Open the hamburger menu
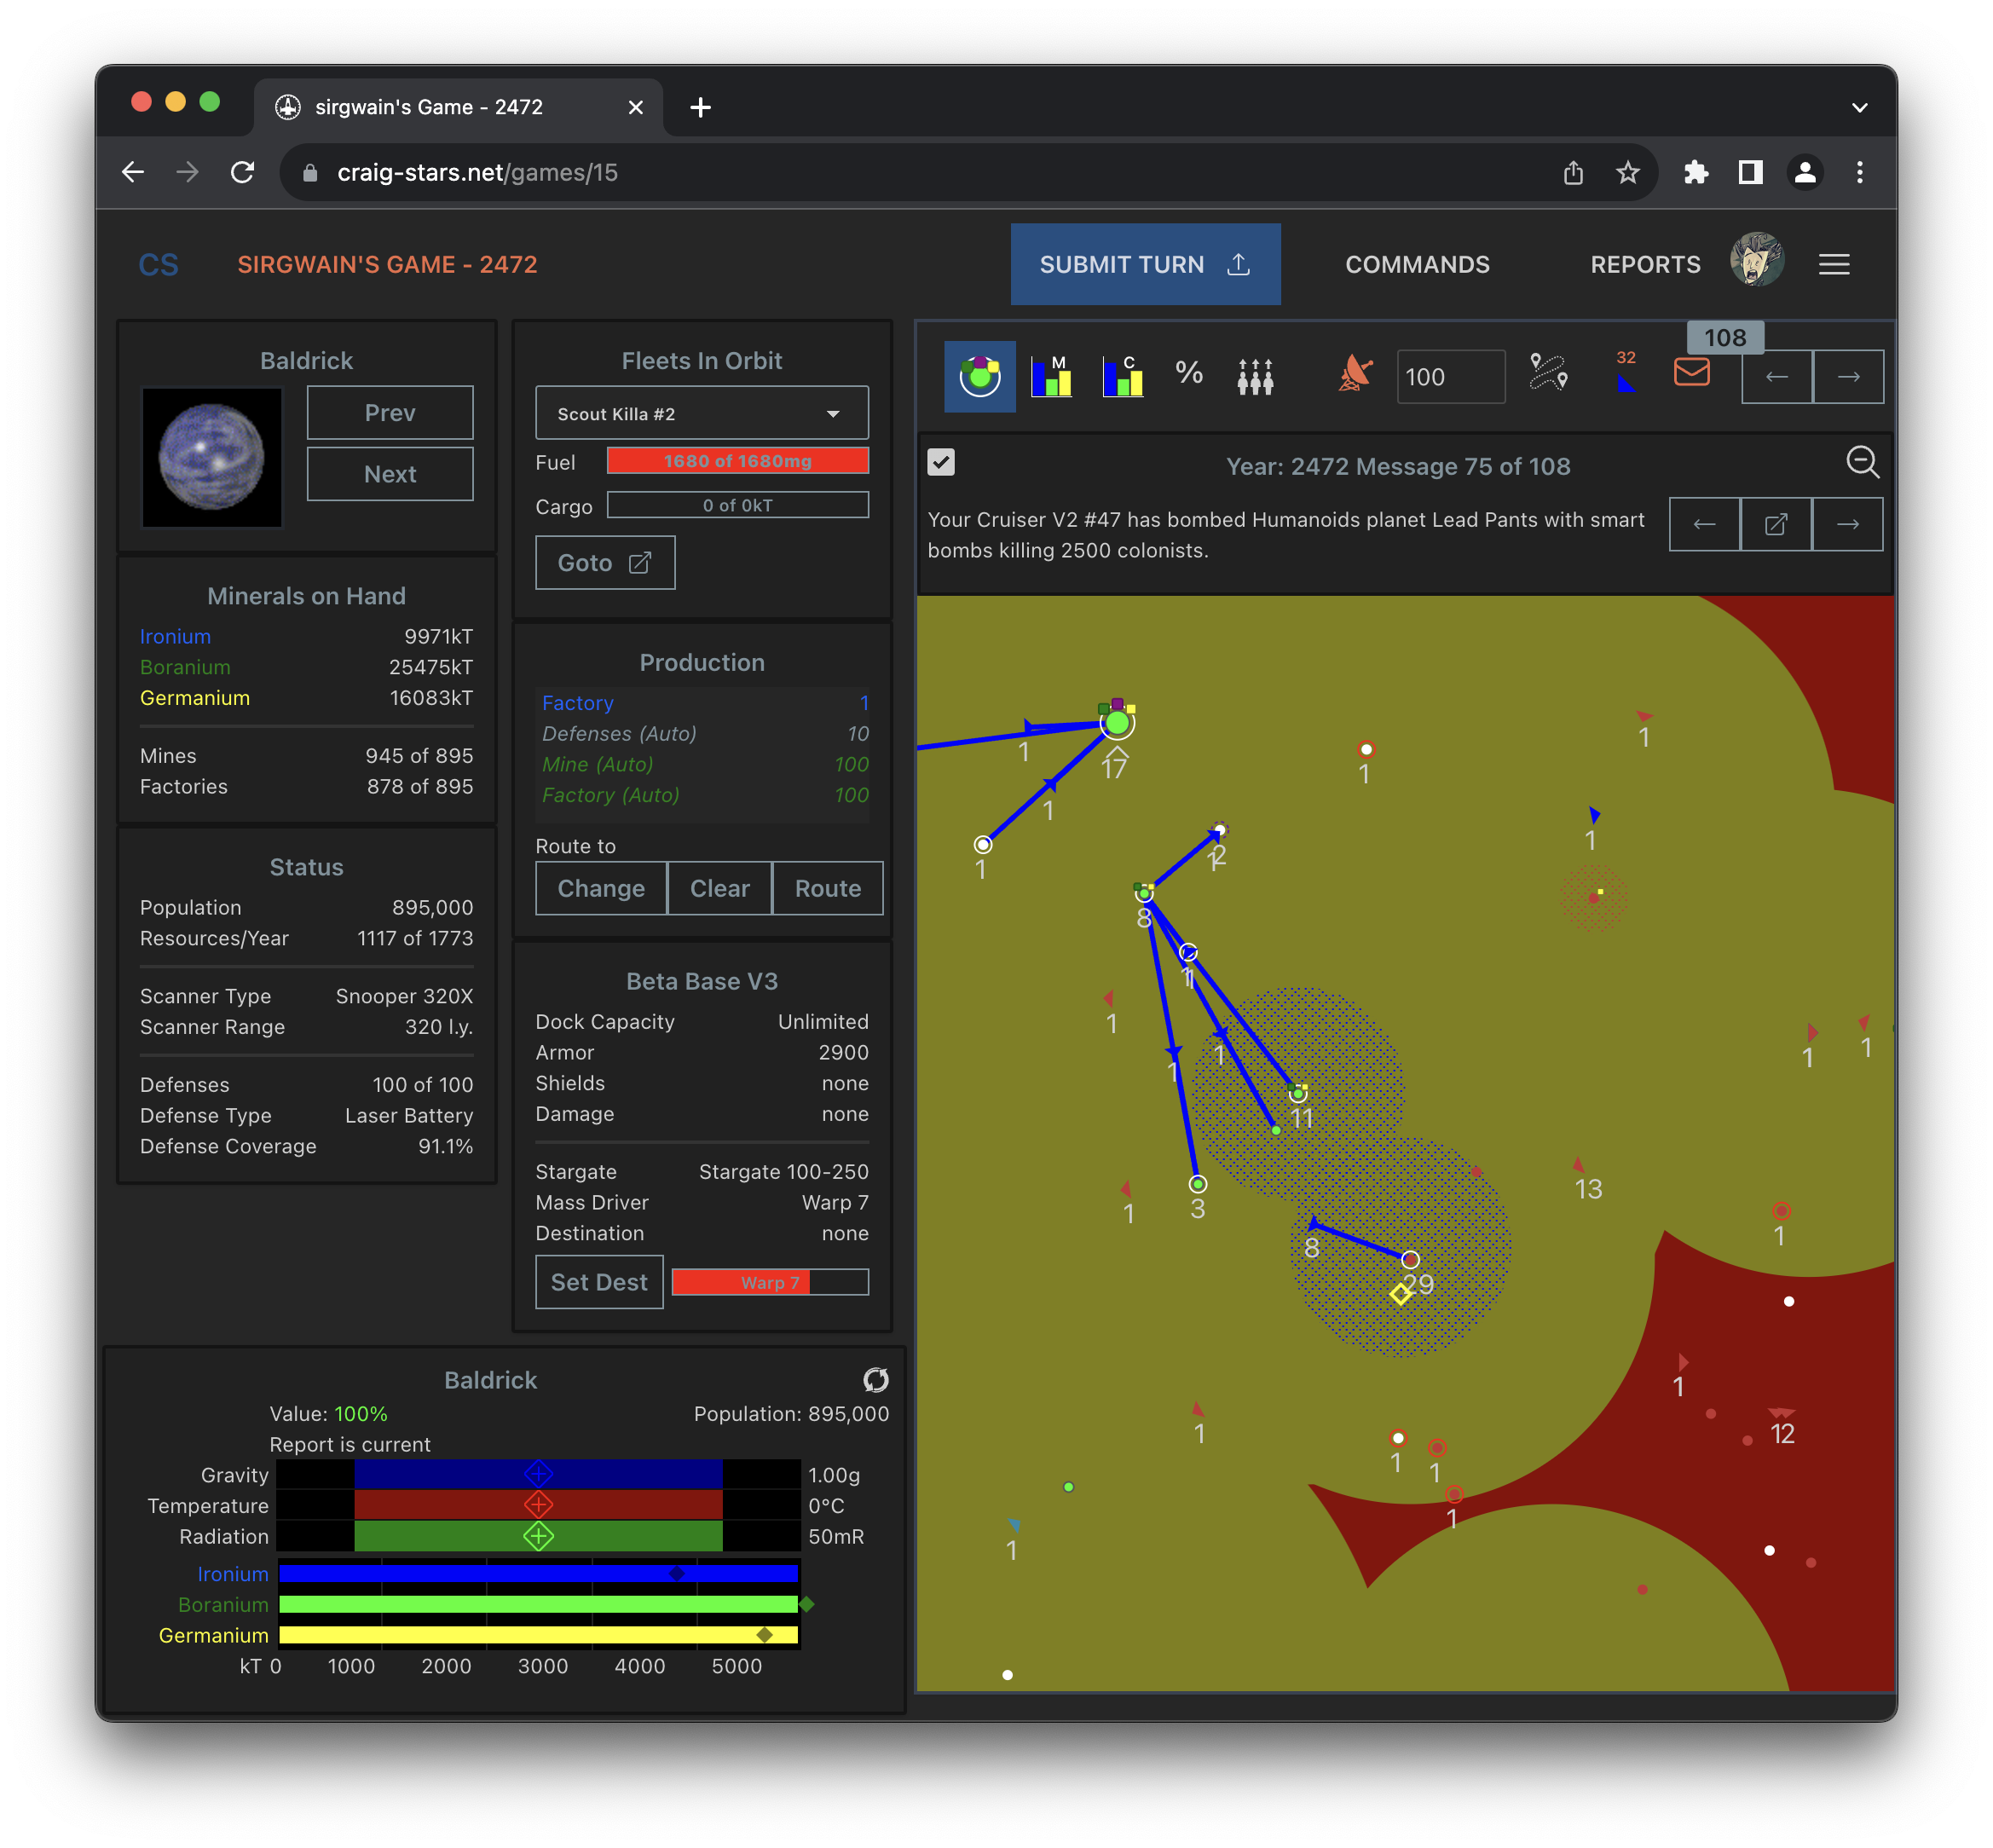The width and height of the screenshot is (1993, 1848). click(x=1833, y=264)
